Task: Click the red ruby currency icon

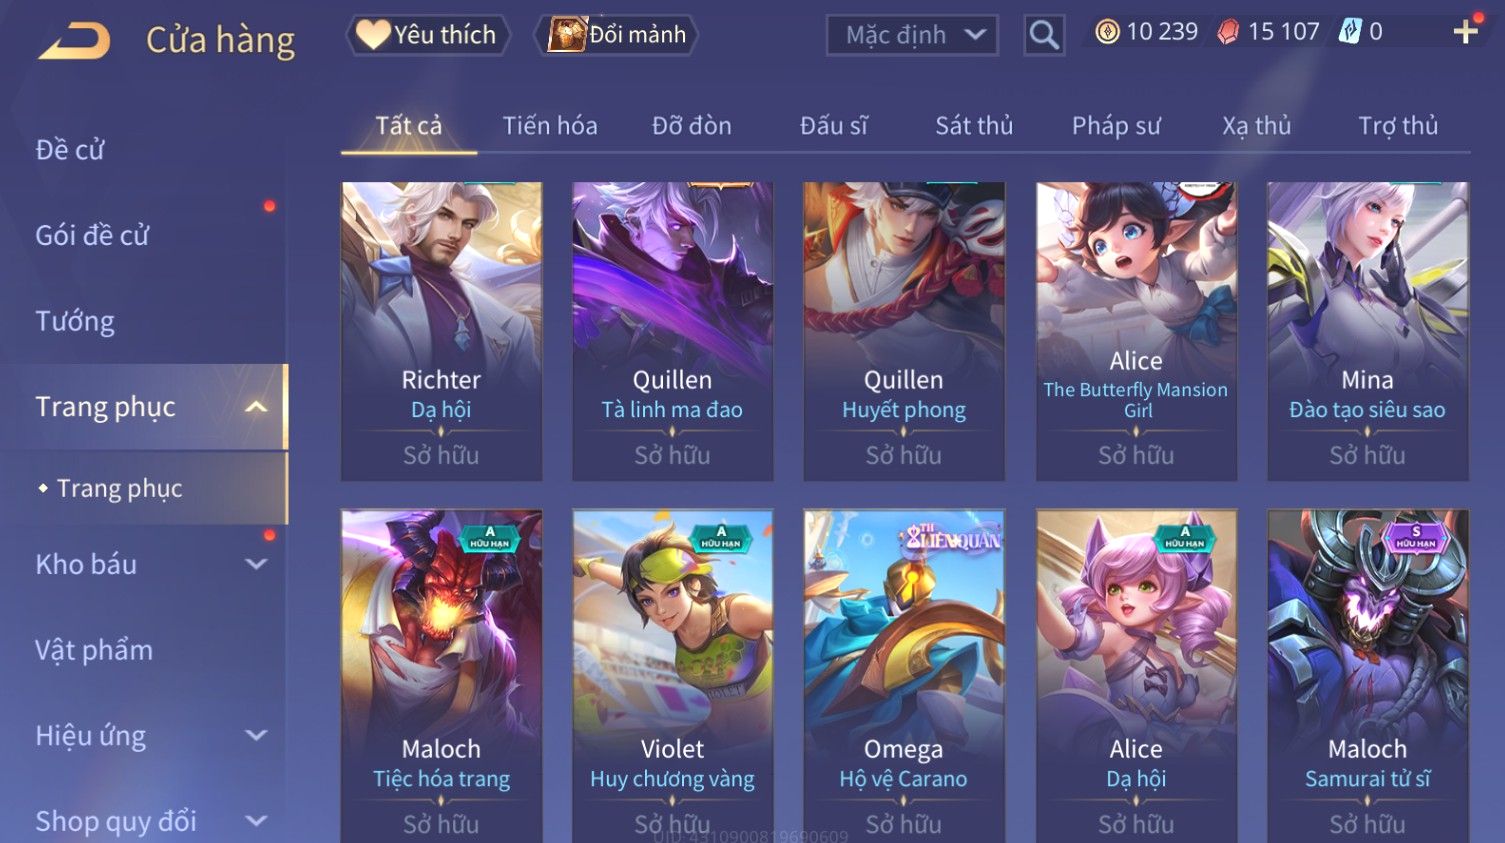Action: (1228, 32)
